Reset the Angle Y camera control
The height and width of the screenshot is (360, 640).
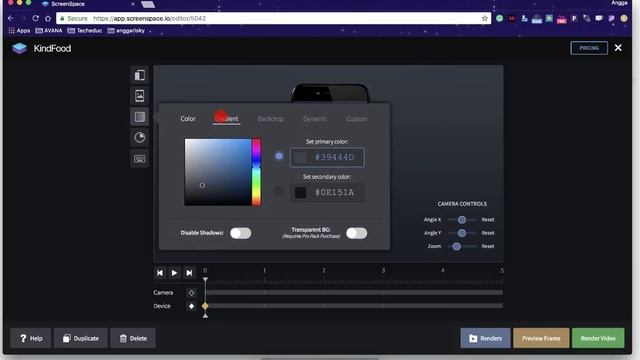pyautogui.click(x=488, y=233)
